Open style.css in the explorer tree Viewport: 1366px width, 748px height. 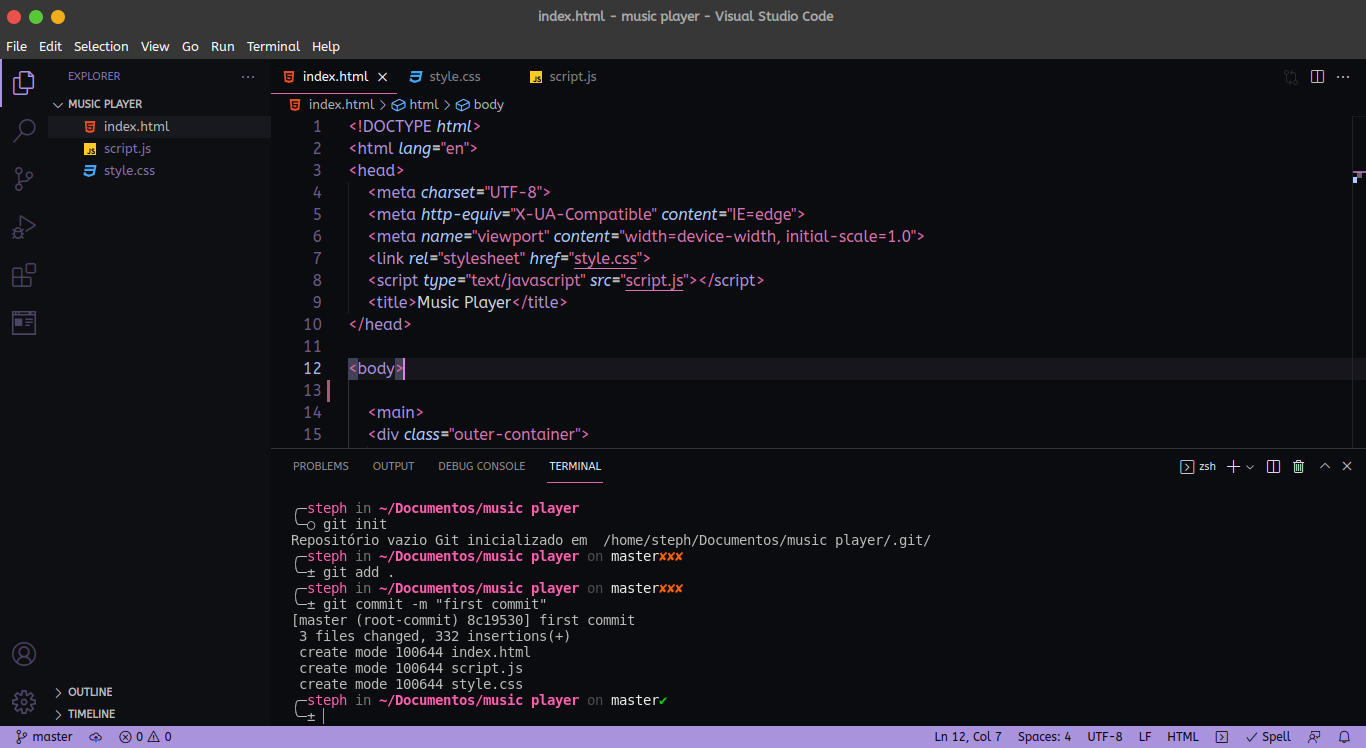[x=160, y=171]
